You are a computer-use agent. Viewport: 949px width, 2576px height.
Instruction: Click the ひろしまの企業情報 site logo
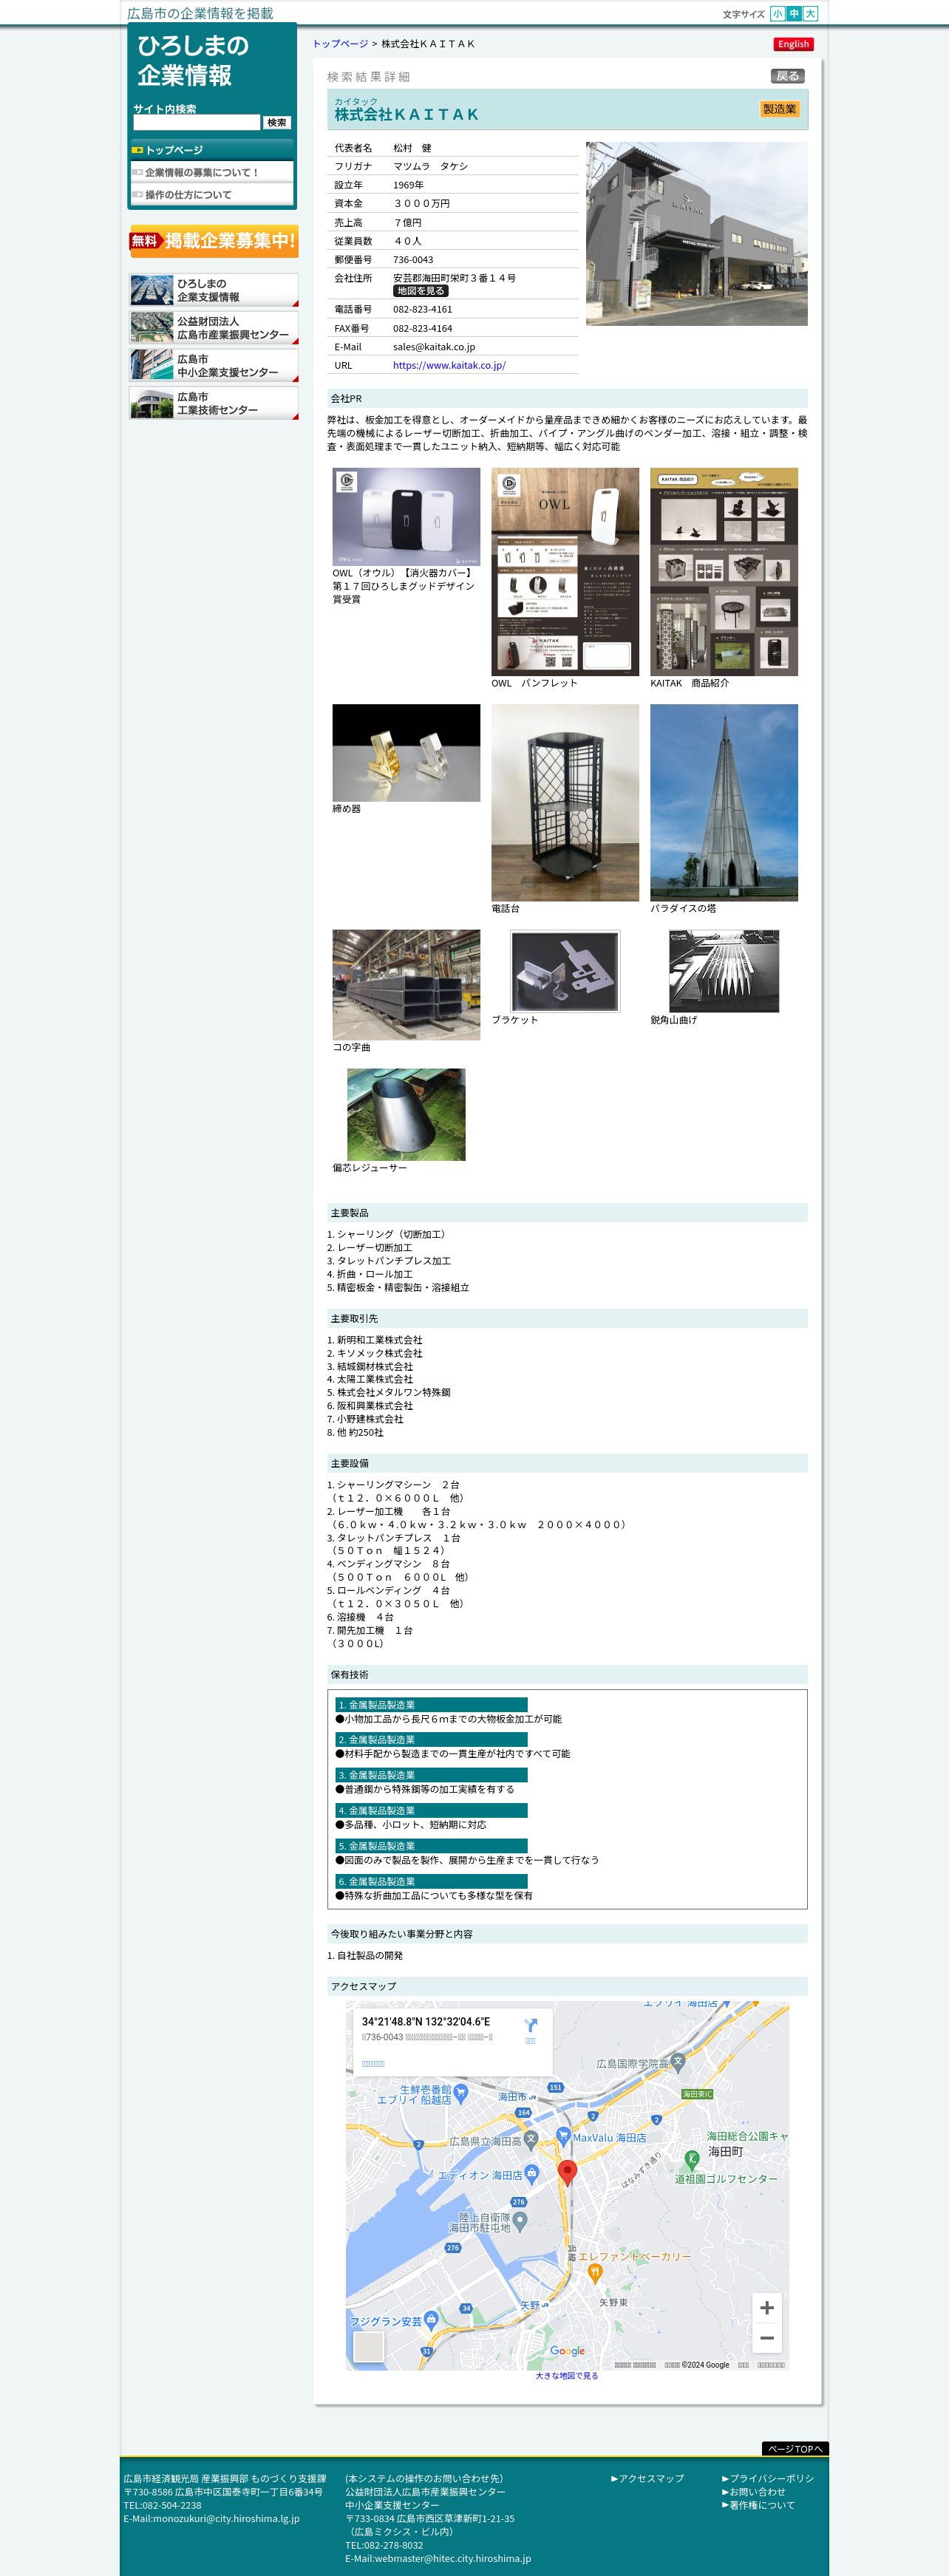coord(193,60)
